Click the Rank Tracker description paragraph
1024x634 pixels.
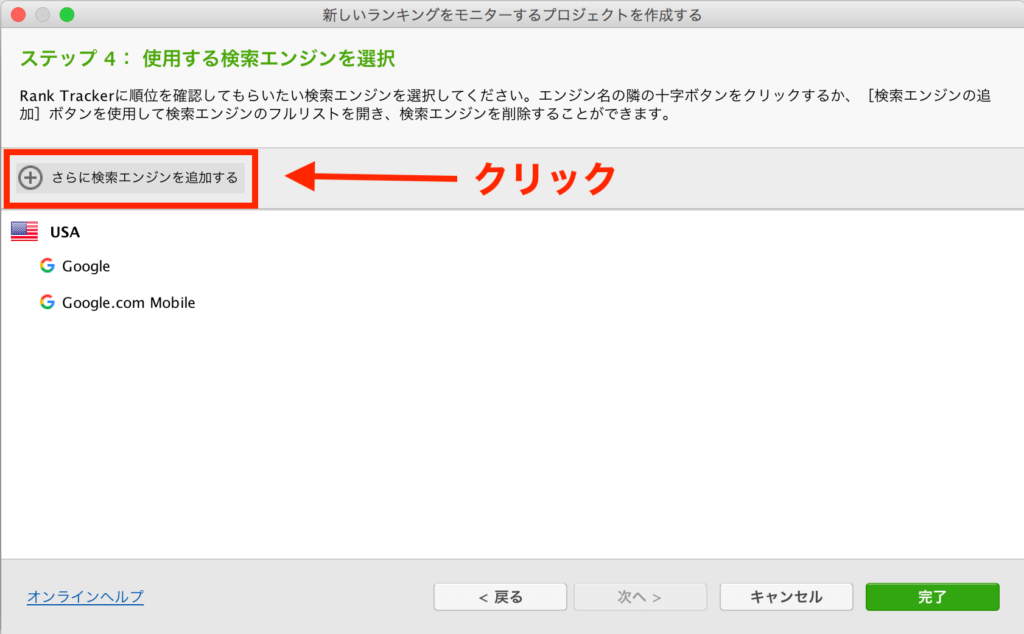coord(505,105)
